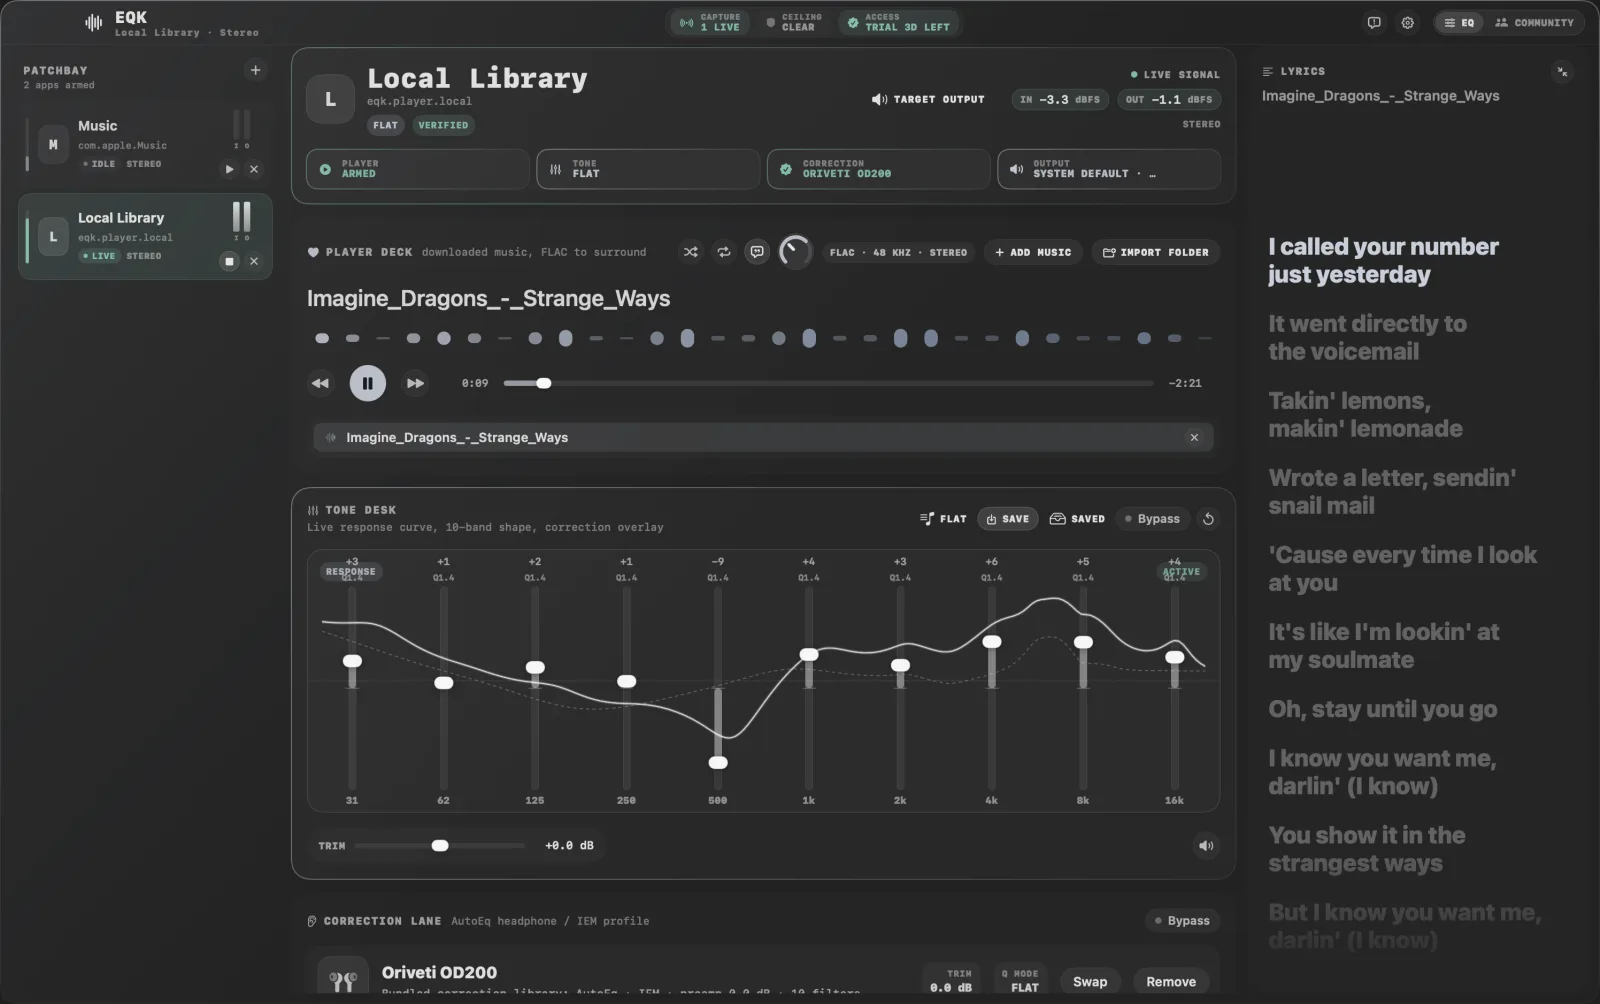Adjust the 31 Hz band slider
1600x1004 pixels.
pos(352,661)
